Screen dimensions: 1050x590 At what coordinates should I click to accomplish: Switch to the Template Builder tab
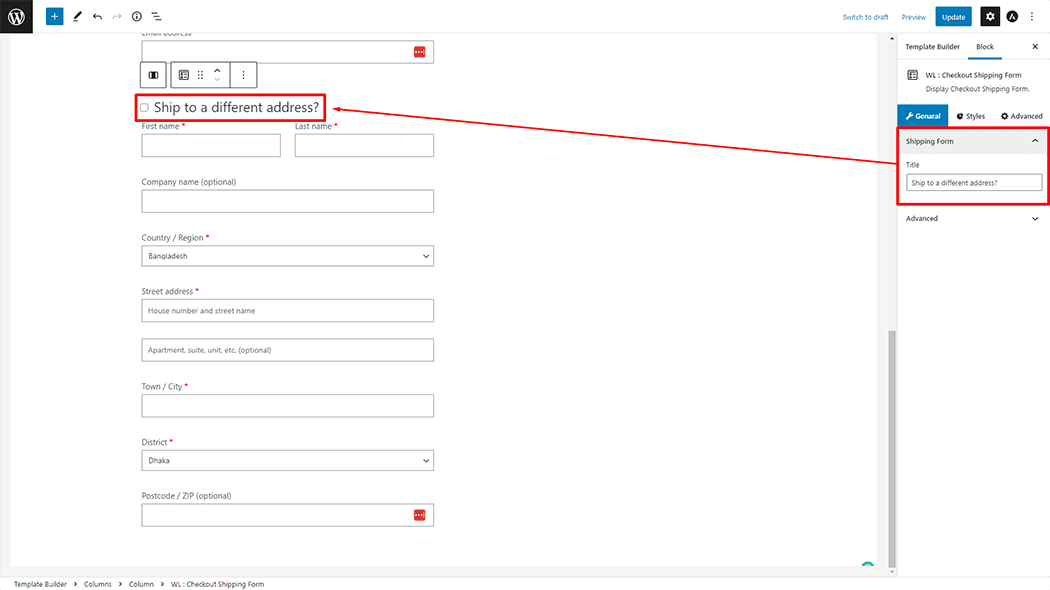tap(932, 47)
